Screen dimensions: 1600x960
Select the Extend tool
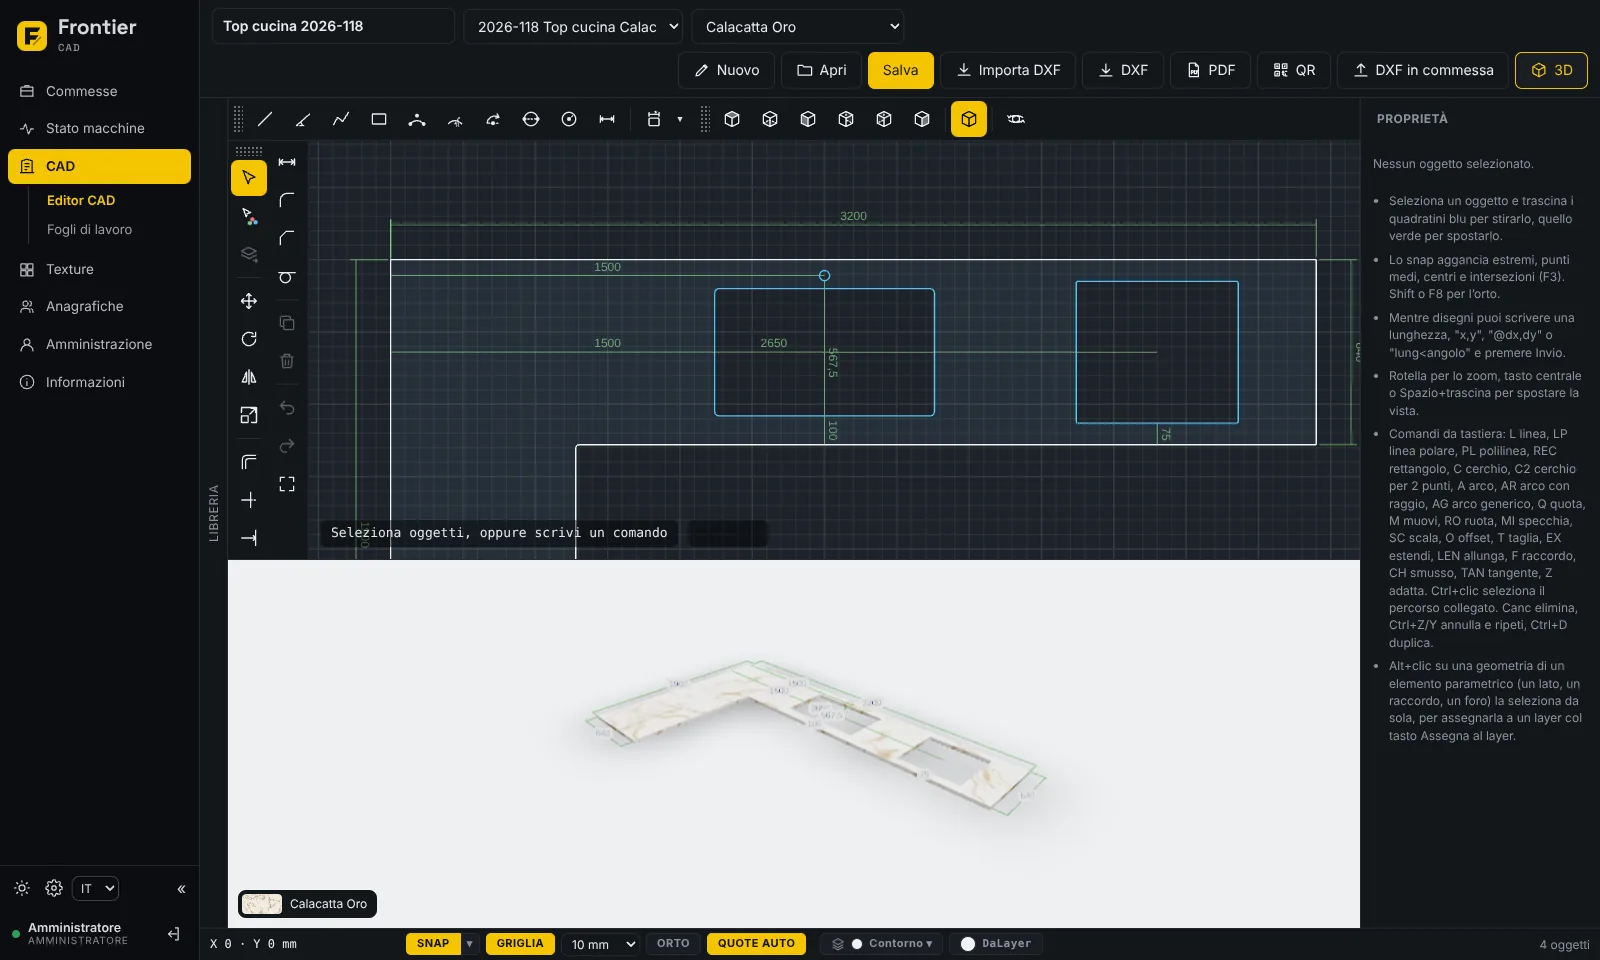click(x=249, y=538)
